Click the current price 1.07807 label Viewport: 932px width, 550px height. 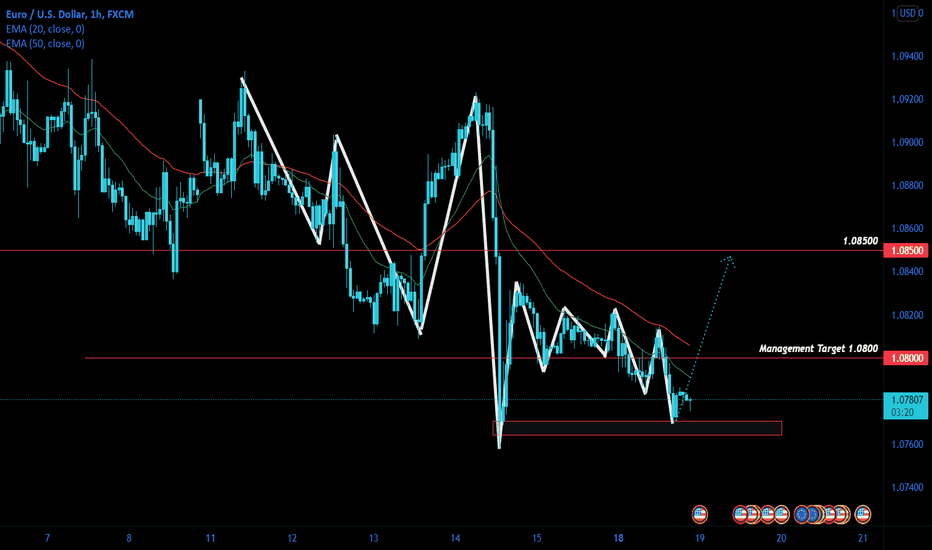tap(906, 400)
